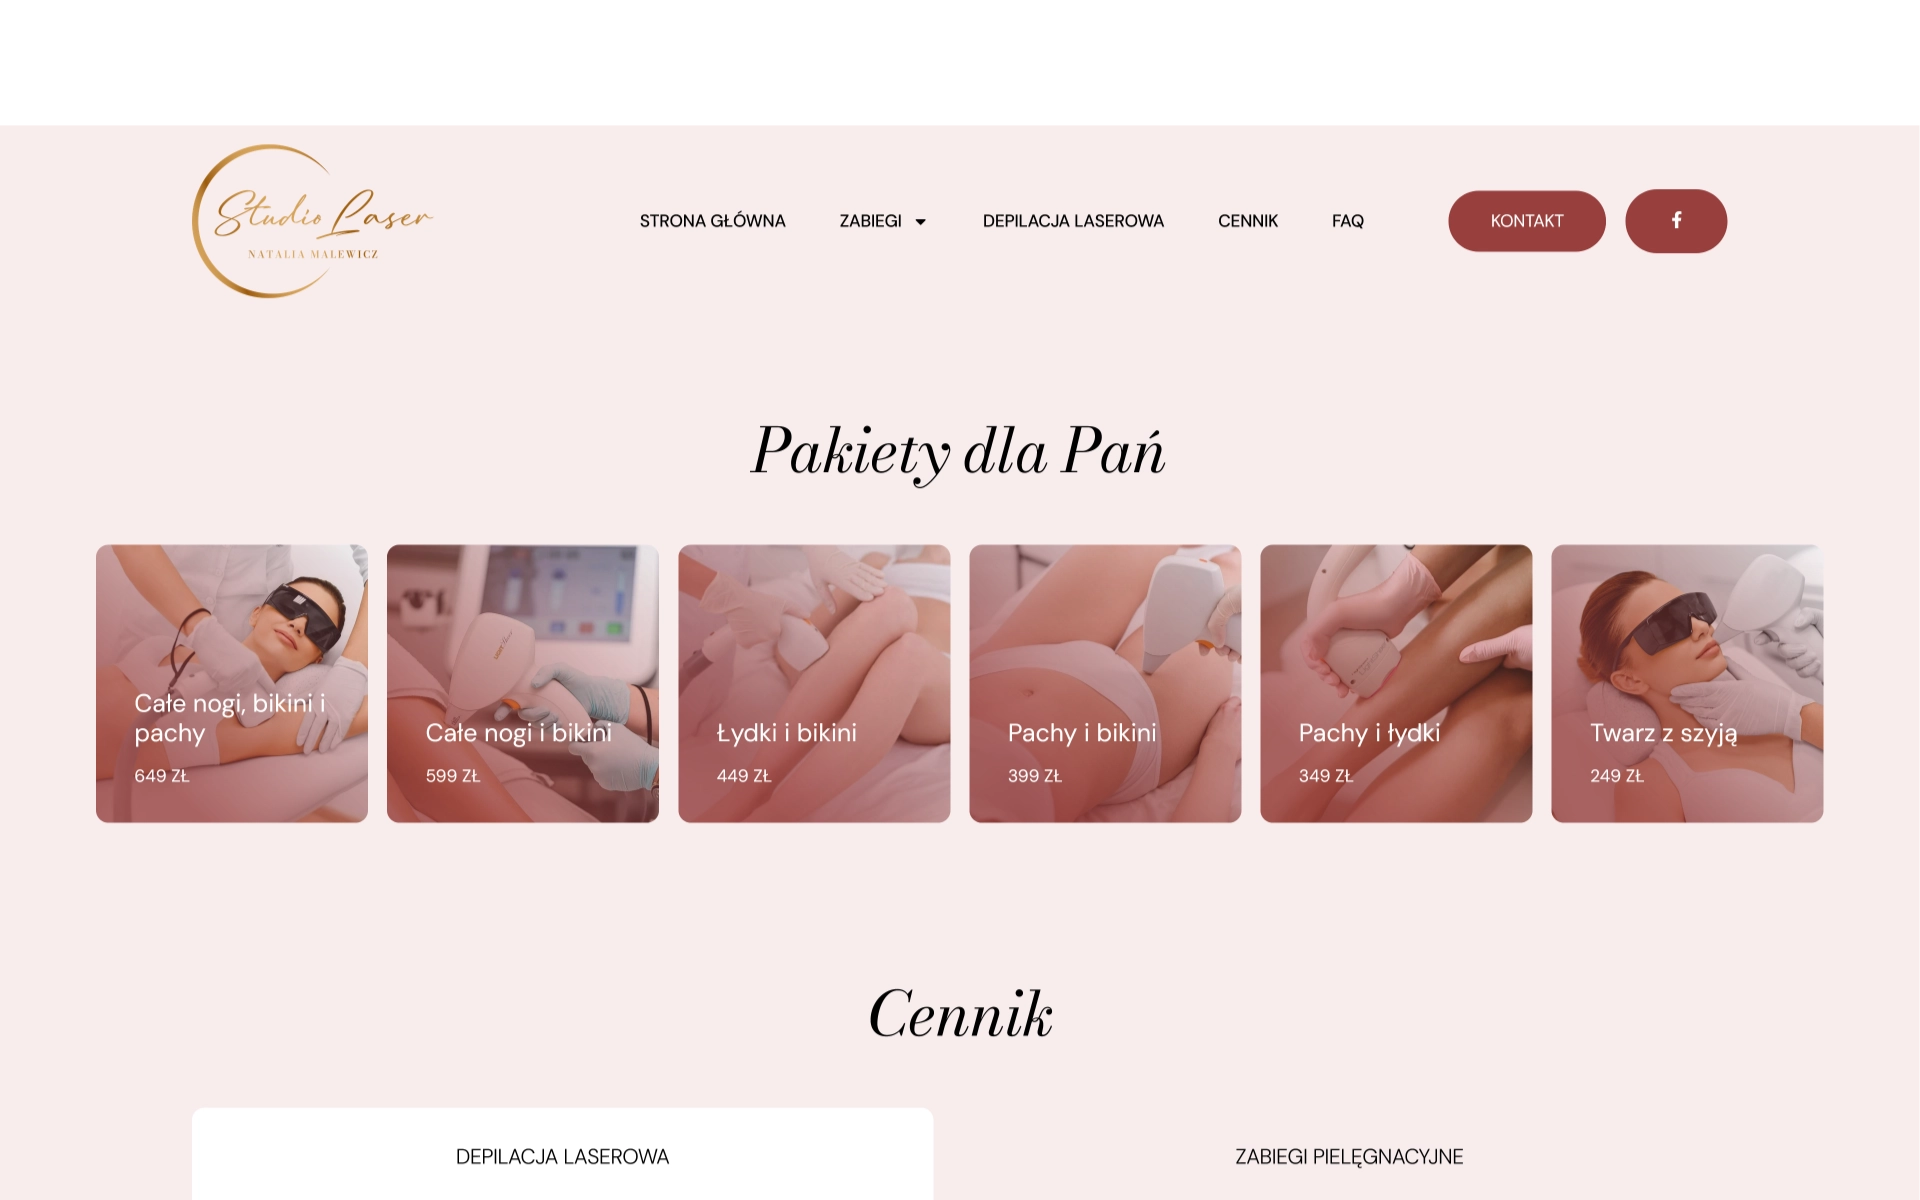Click the Cennik section heading
Screen dimensions: 1920x1200
pyautogui.click(x=960, y=1014)
